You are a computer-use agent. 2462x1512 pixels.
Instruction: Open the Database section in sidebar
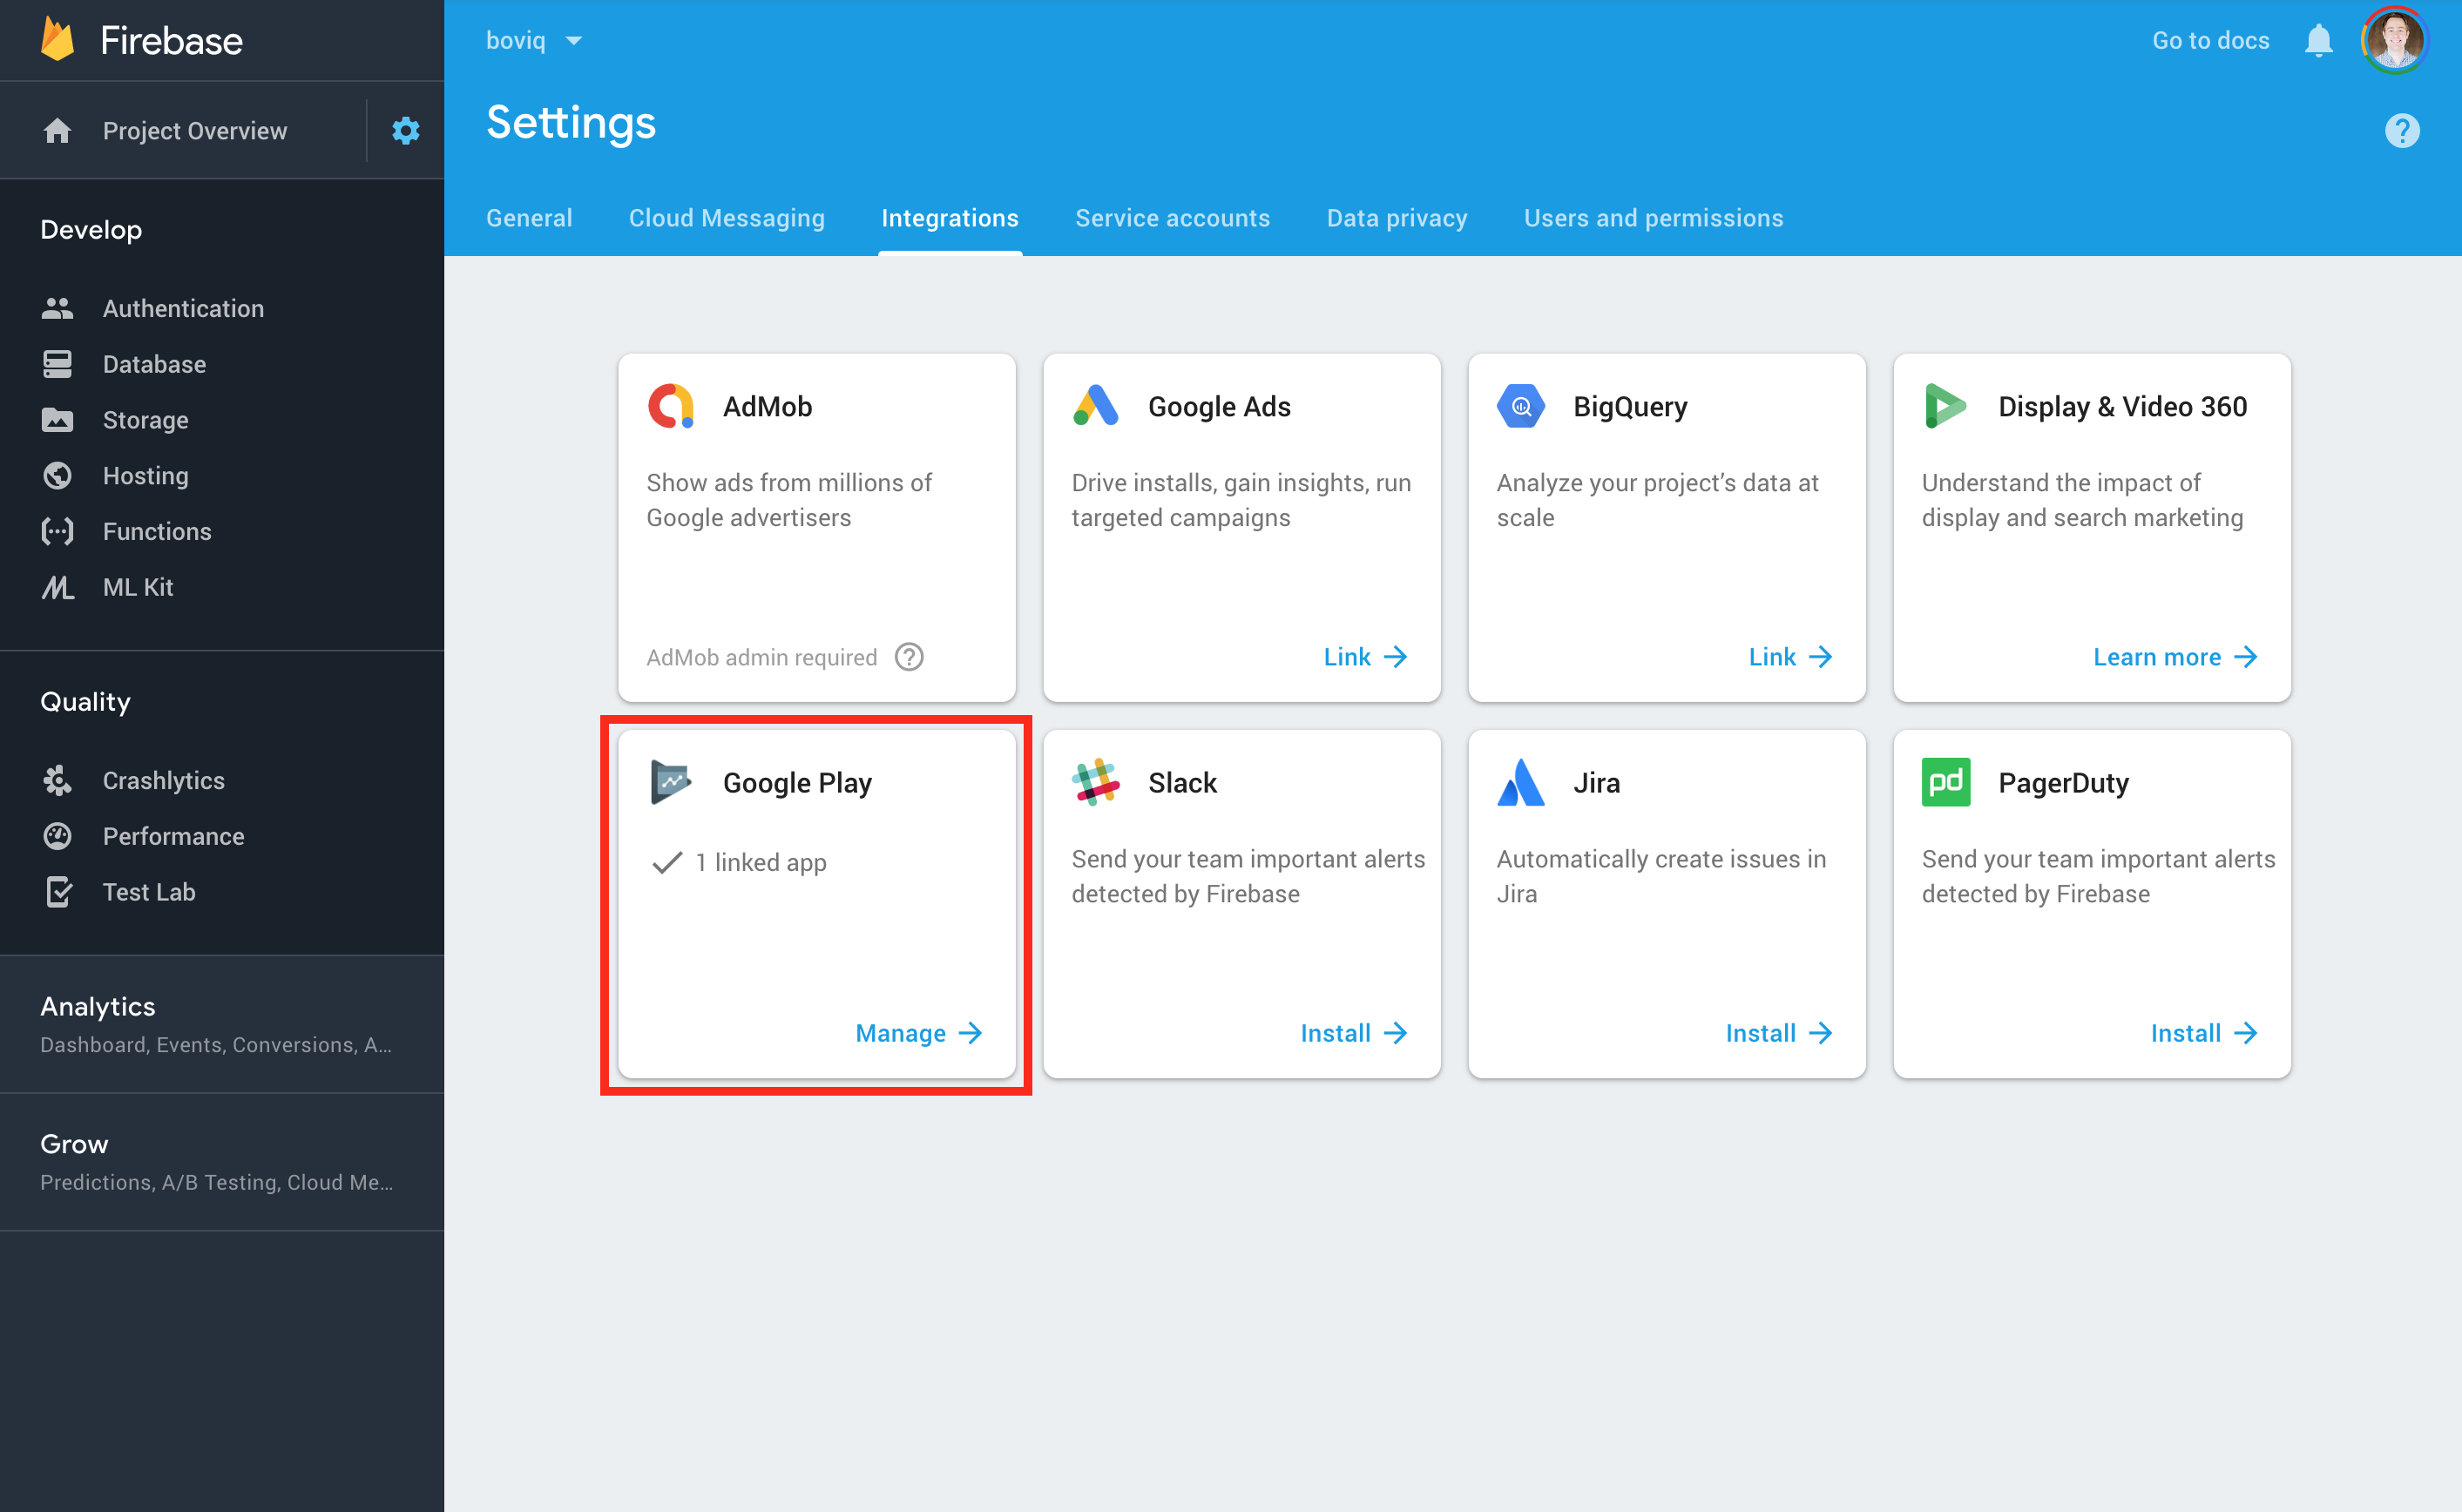(x=154, y=364)
